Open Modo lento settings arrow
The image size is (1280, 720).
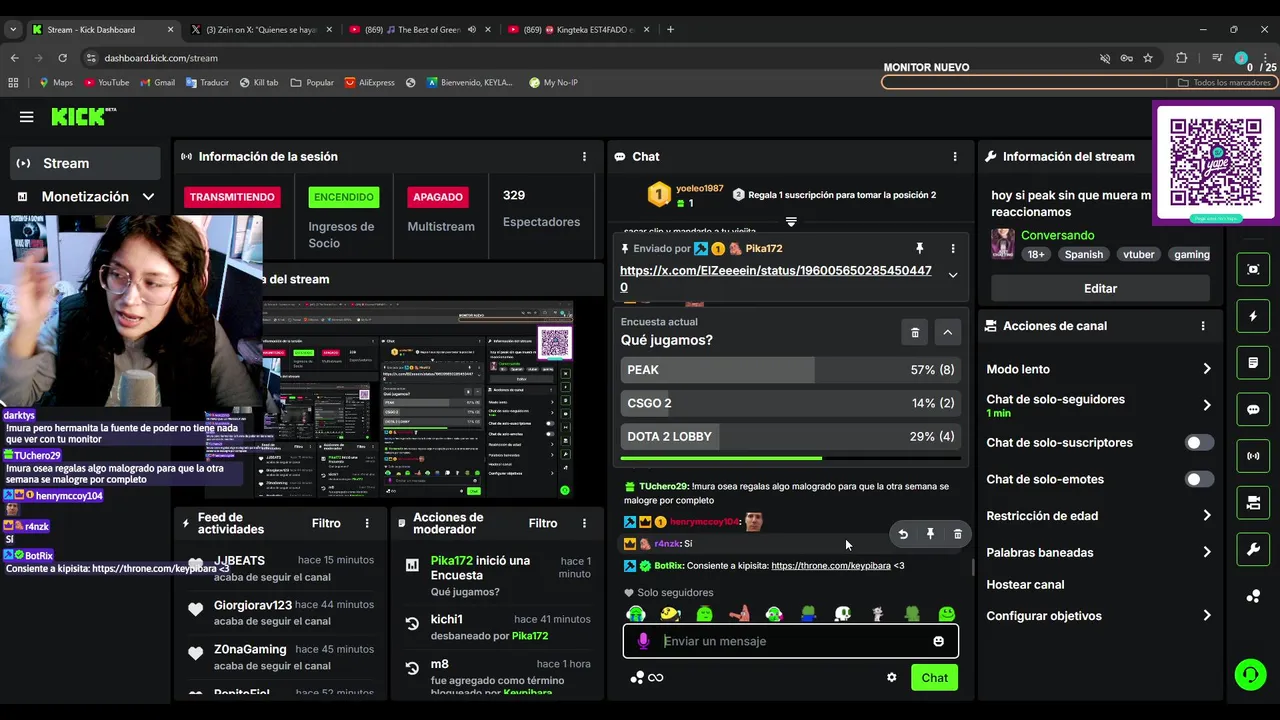click(x=1206, y=369)
